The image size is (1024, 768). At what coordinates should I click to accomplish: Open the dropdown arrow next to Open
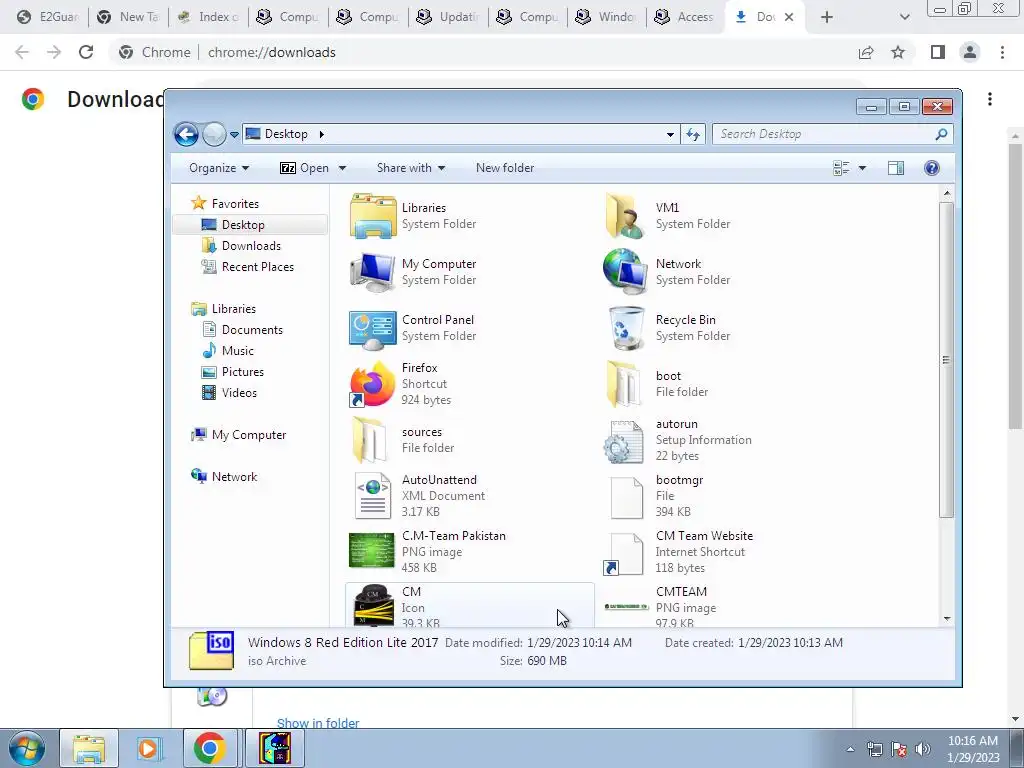tap(342, 168)
